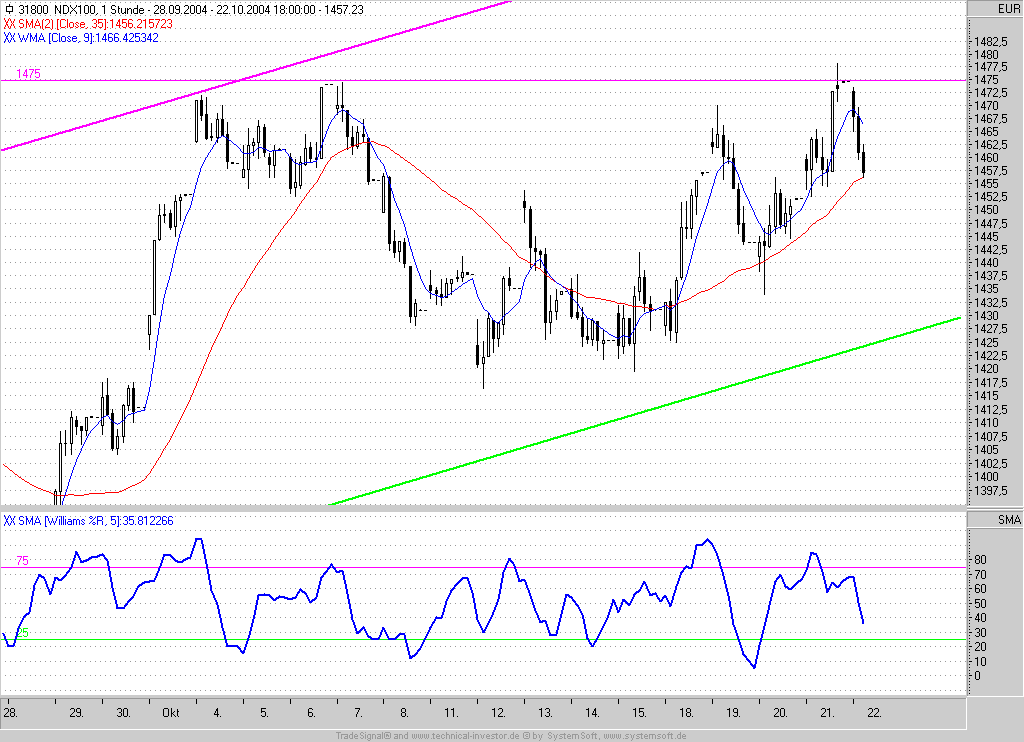This screenshot has width=1024, height=742.
Task: Click the magenta 1475 level label on the left
Action: click(28, 74)
